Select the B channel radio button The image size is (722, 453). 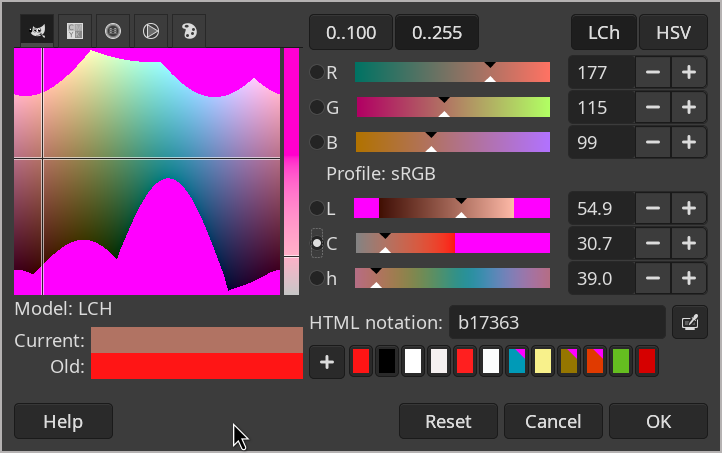pyautogui.click(x=317, y=142)
